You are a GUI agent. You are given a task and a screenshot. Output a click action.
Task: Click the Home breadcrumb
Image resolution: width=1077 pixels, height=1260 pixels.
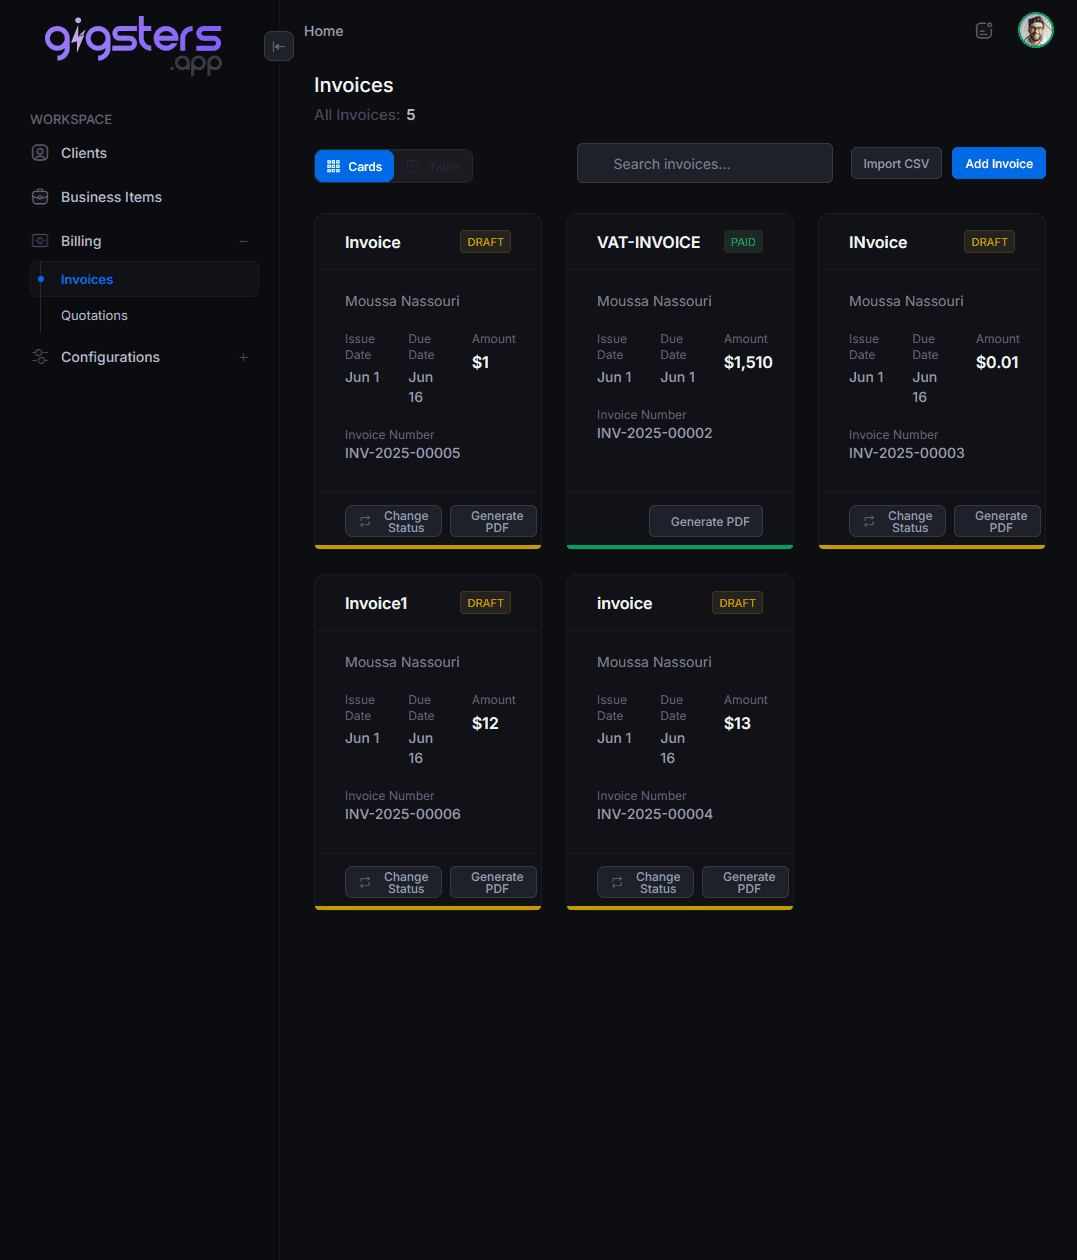coord(323,31)
